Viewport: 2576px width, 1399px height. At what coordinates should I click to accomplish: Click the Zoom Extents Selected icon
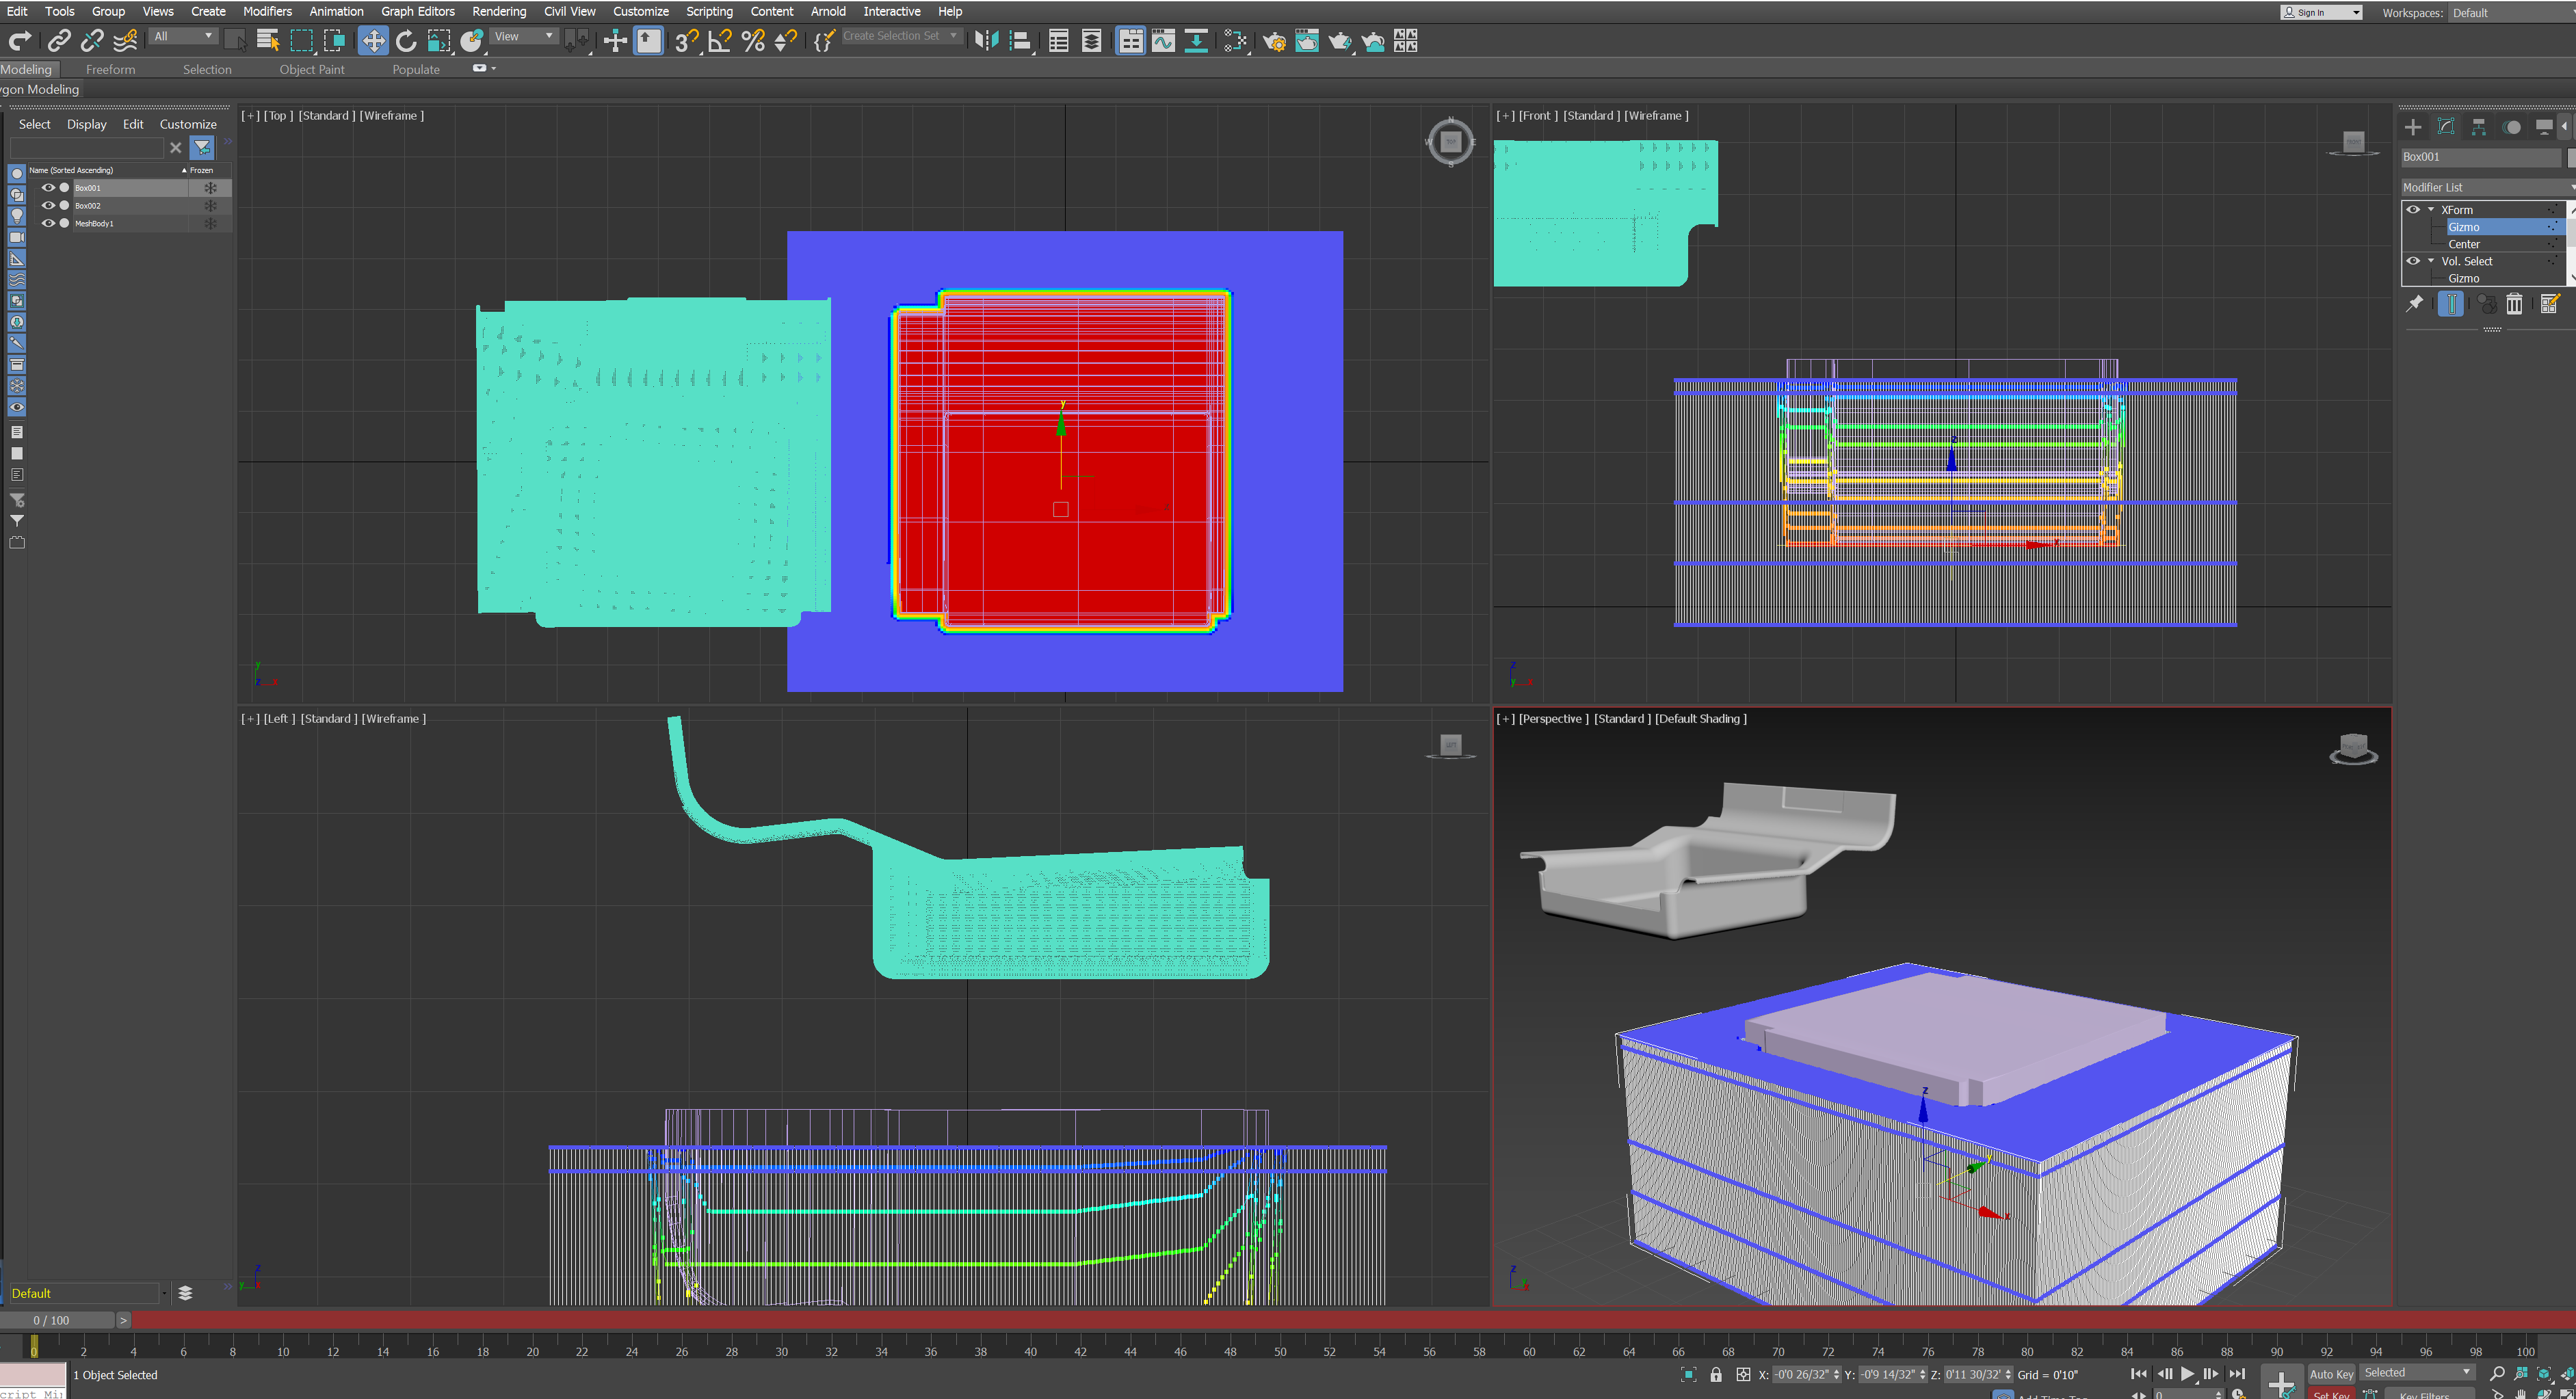tap(2544, 1374)
